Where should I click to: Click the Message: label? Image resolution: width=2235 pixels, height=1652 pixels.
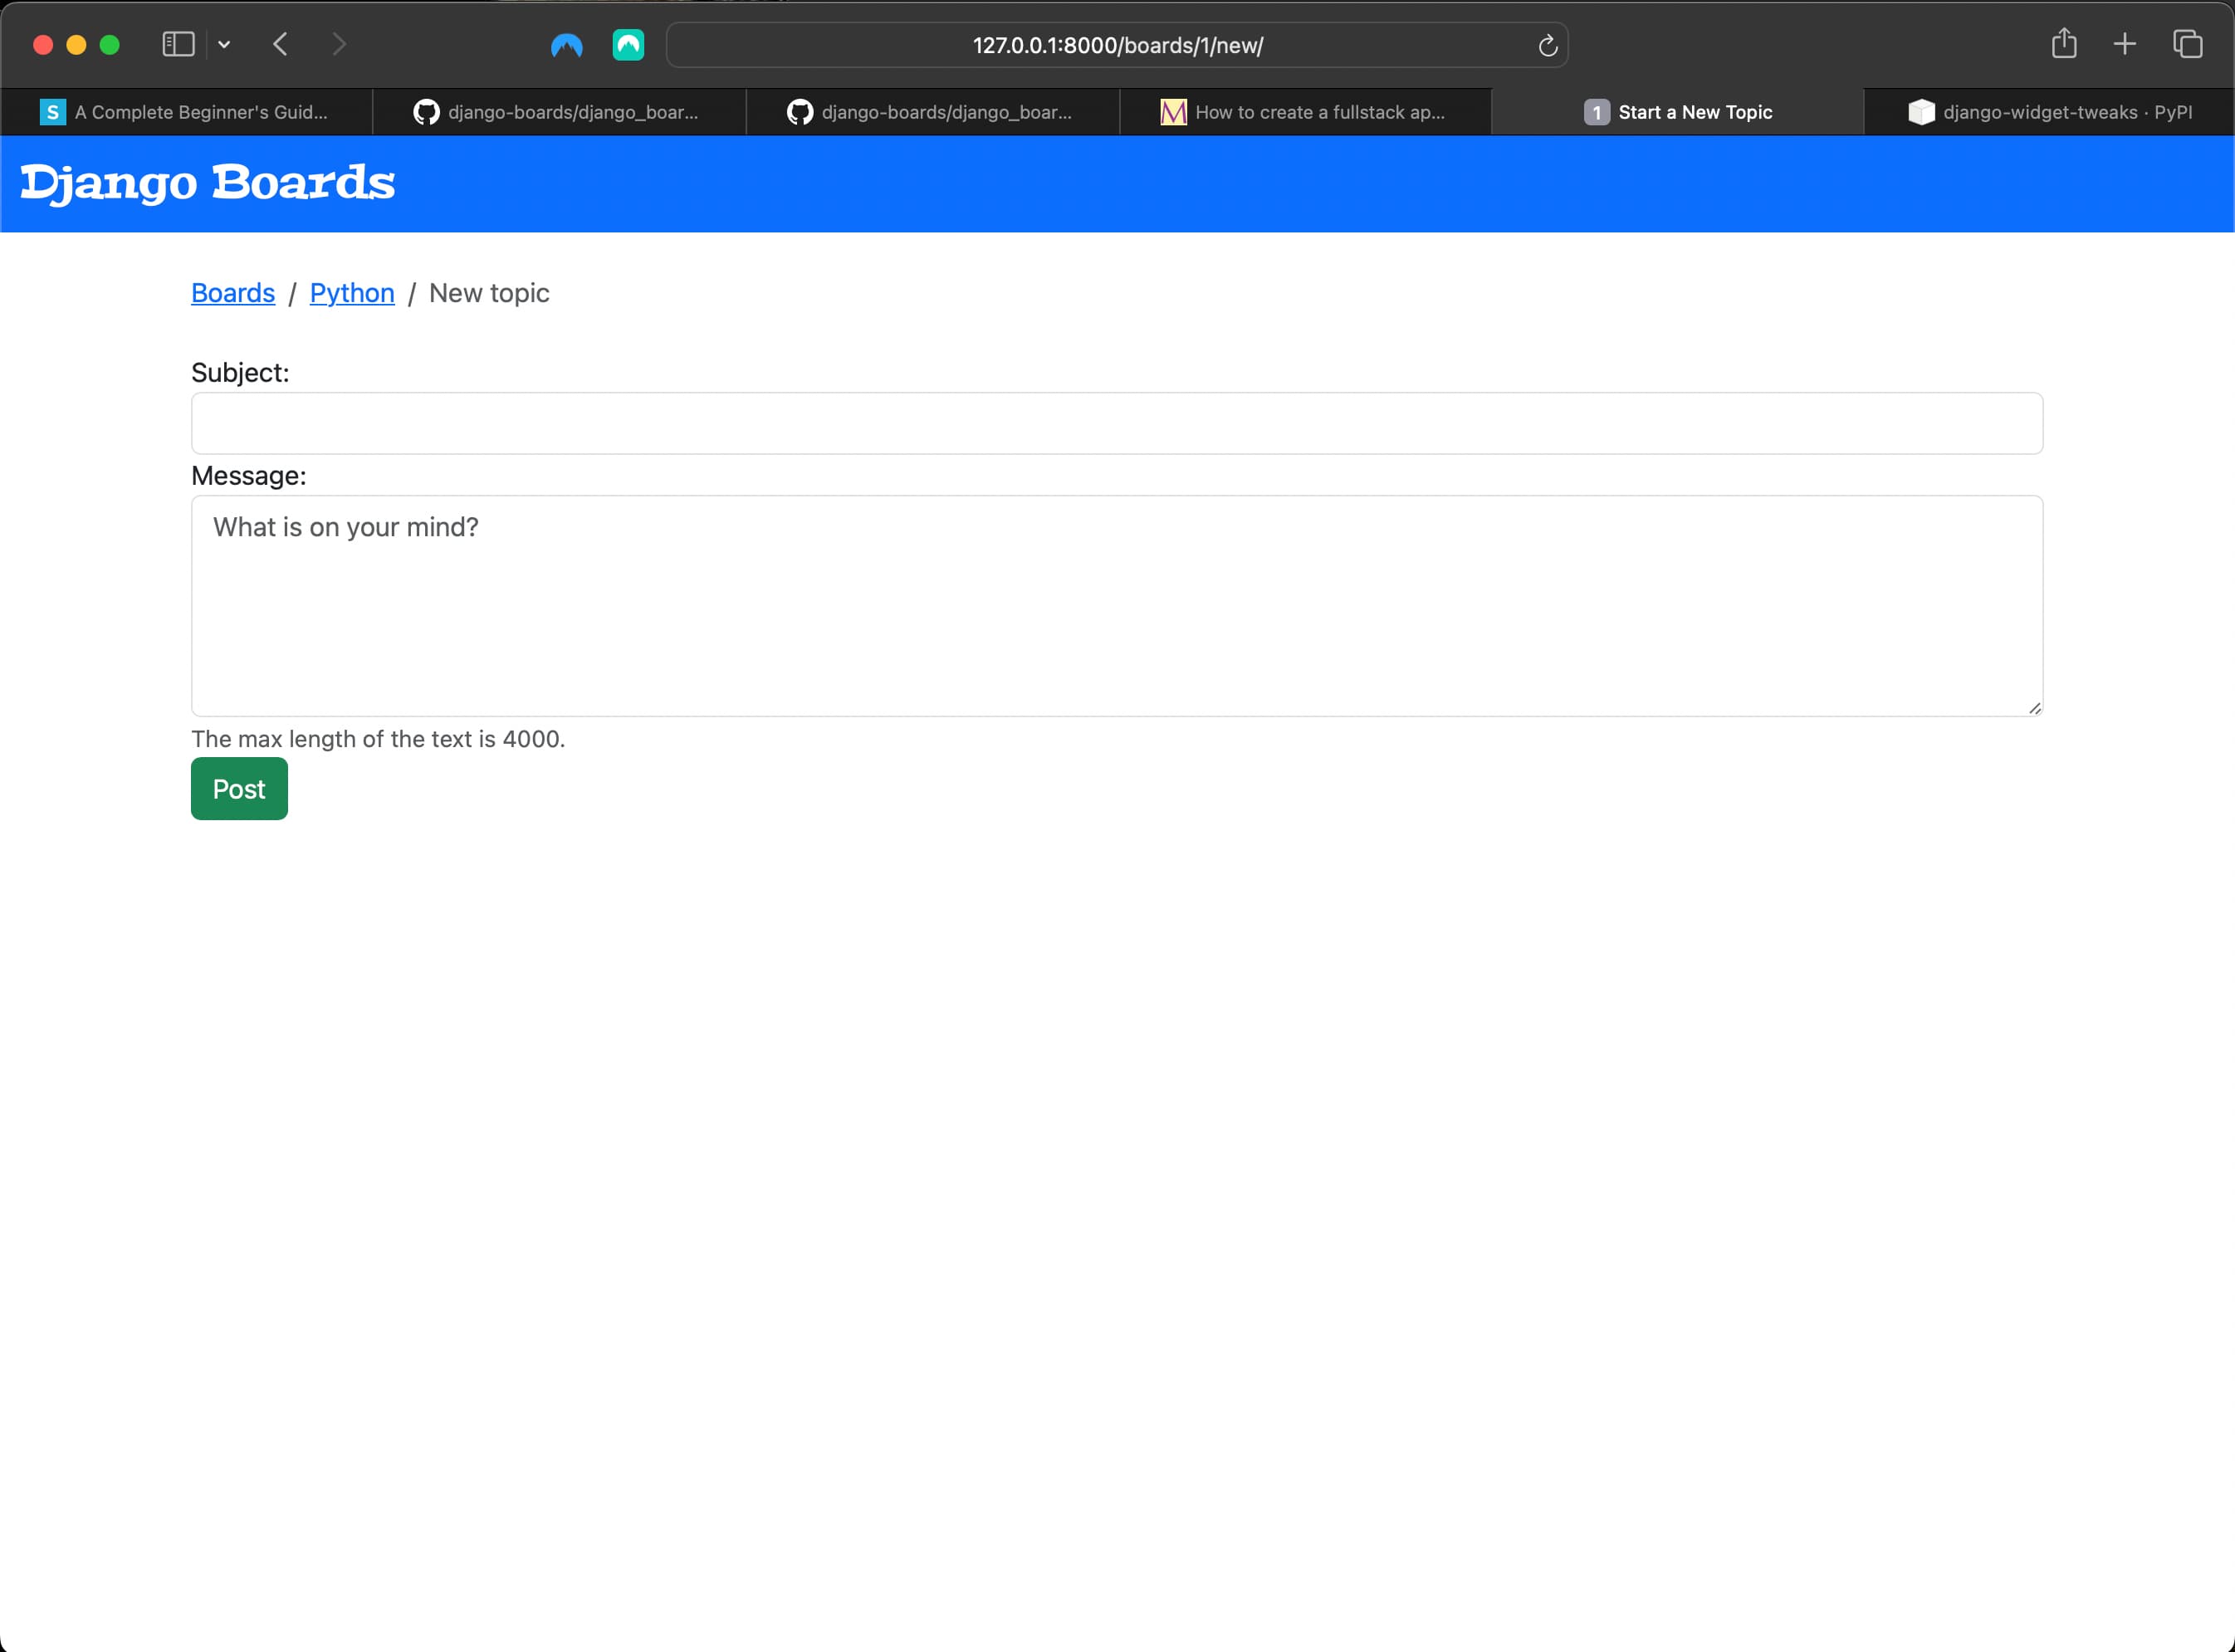(249, 476)
